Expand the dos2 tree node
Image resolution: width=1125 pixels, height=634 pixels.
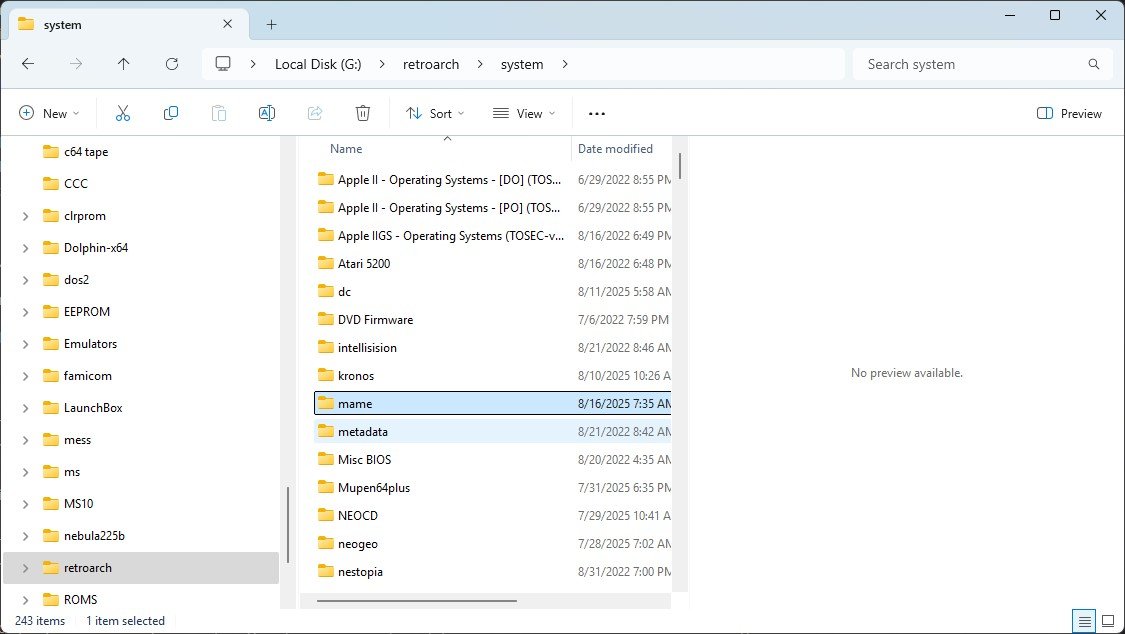26,280
